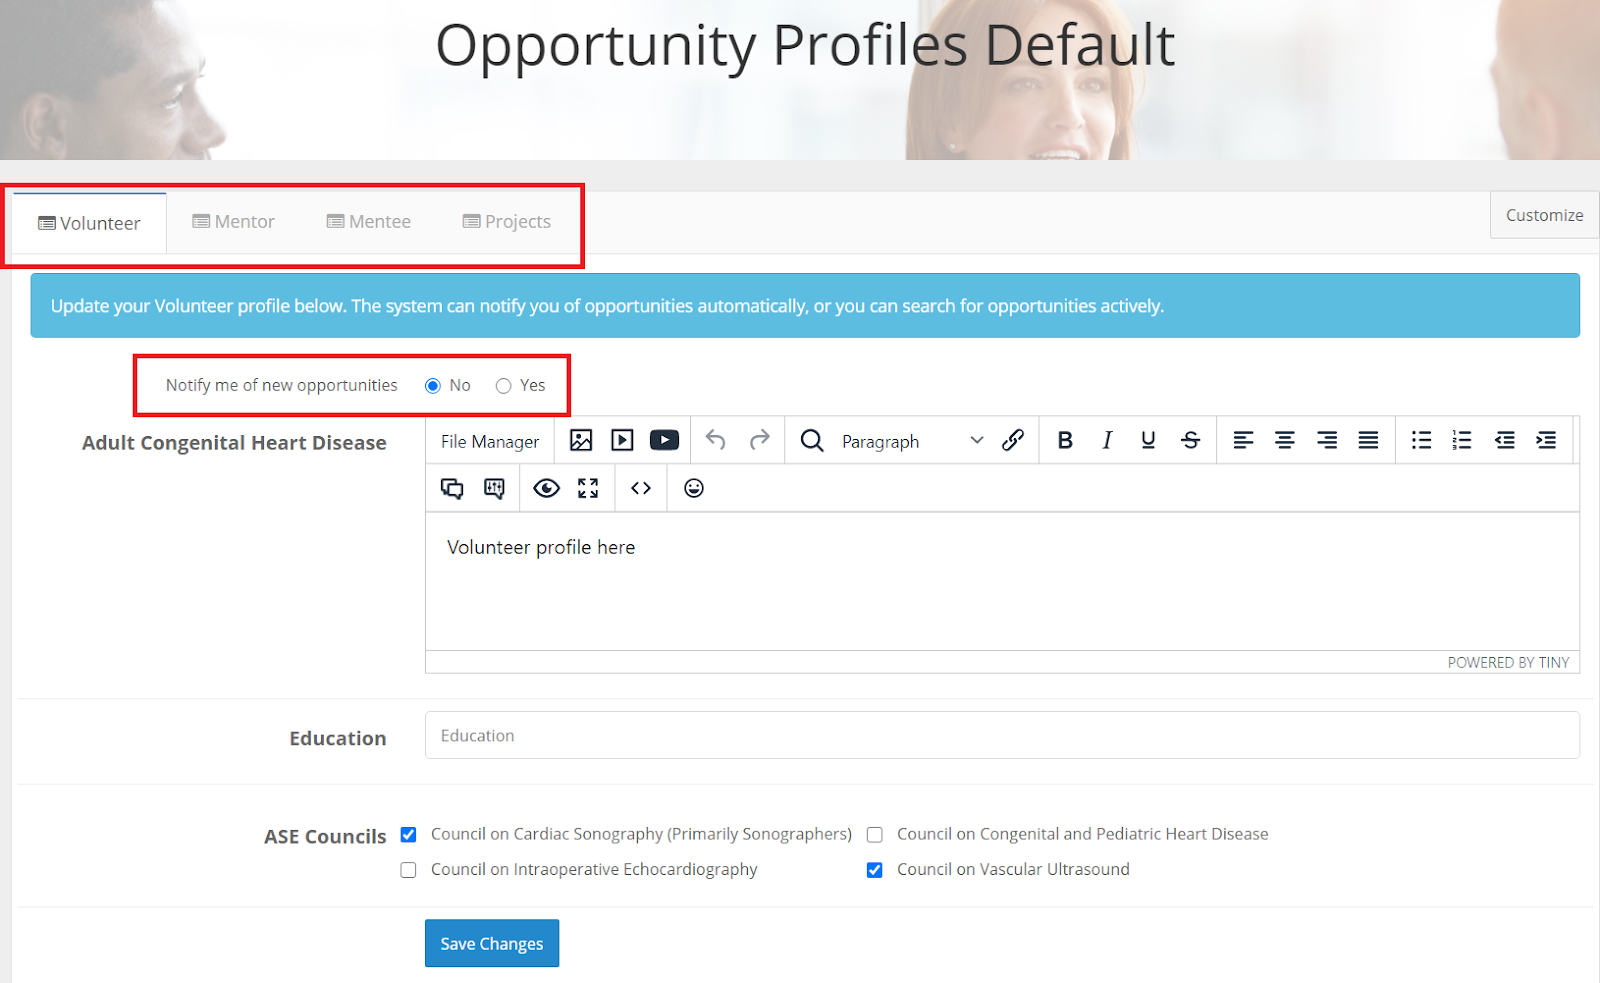Image resolution: width=1600 pixels, height=983 pixels.
Task: Open the emoji picker
Action: (694, 488)
